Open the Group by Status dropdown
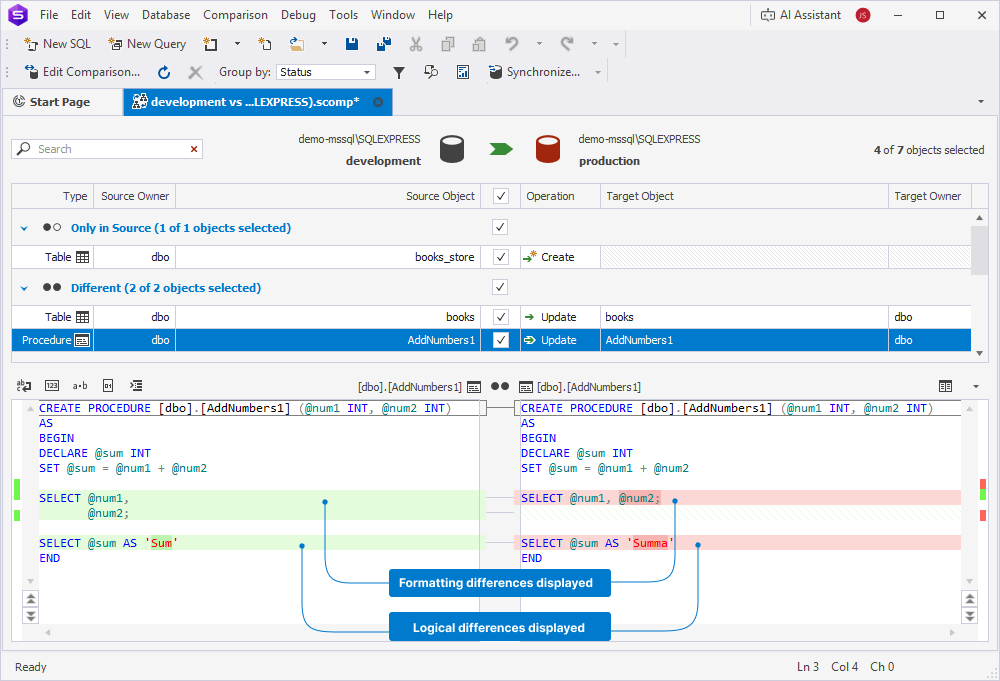This screenshot has width=1000, height=681. click(x=367, y=72)
